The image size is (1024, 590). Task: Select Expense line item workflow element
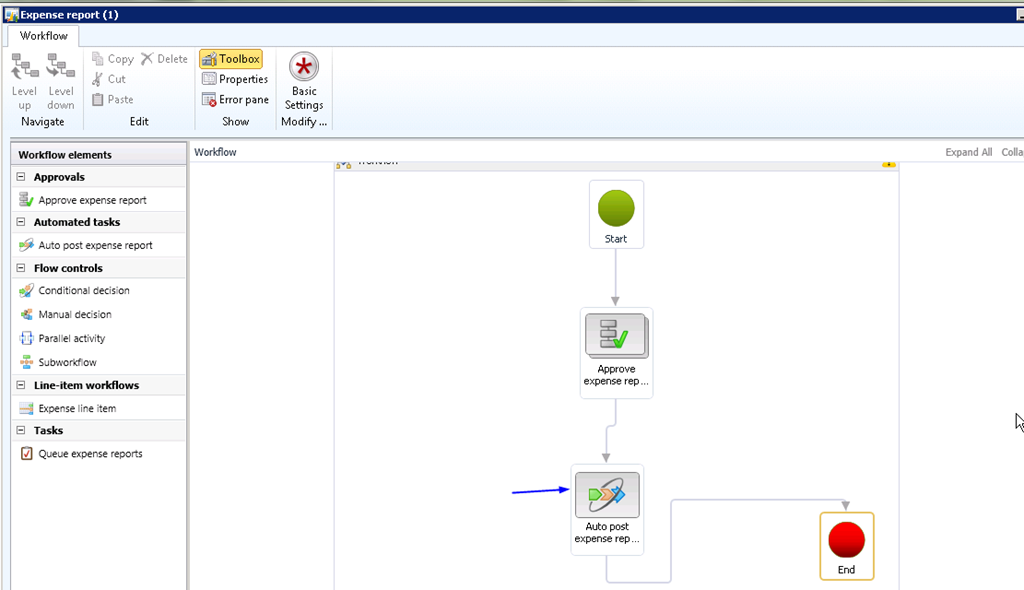(77, 409)
